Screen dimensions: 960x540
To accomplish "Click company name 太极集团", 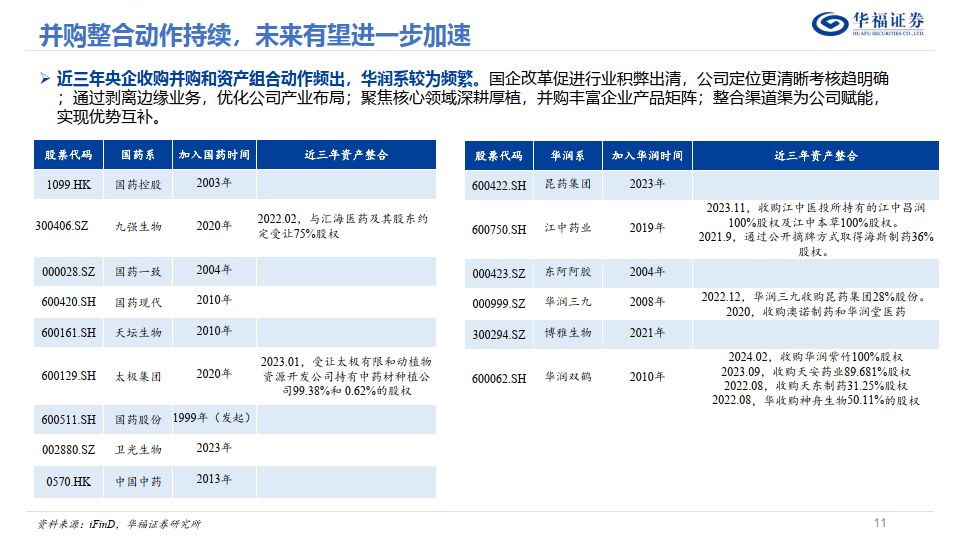I will [x=138, y=377].
